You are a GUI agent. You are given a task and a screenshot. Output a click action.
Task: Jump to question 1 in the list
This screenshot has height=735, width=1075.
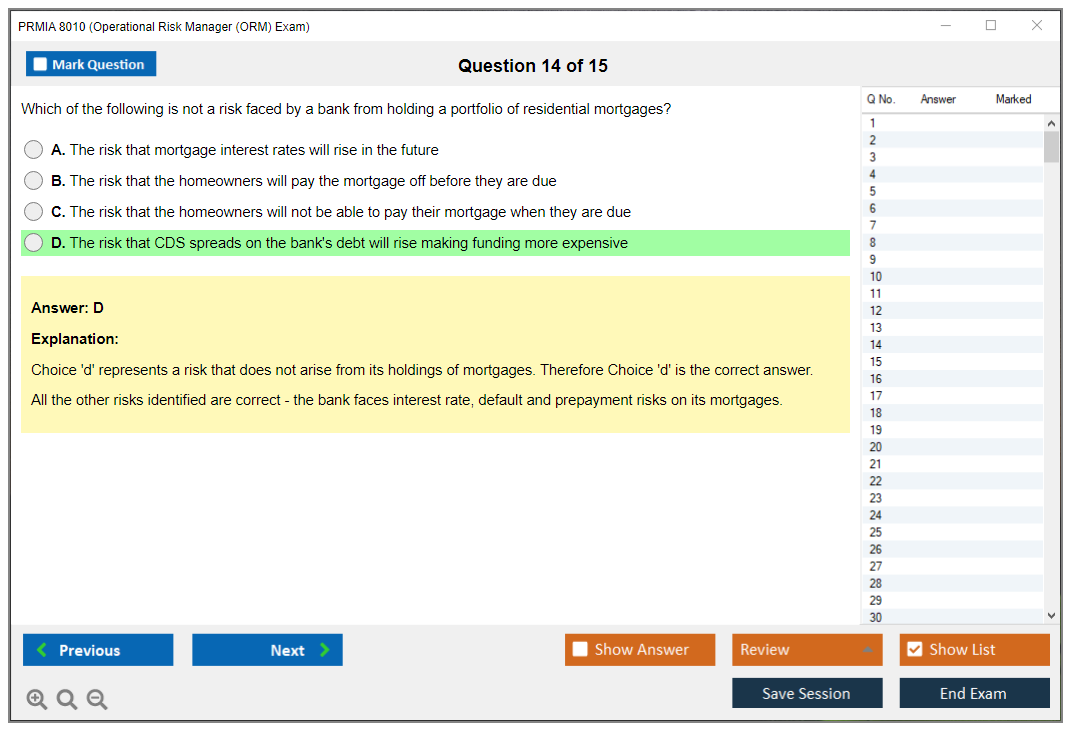click(x=873, y=123)
